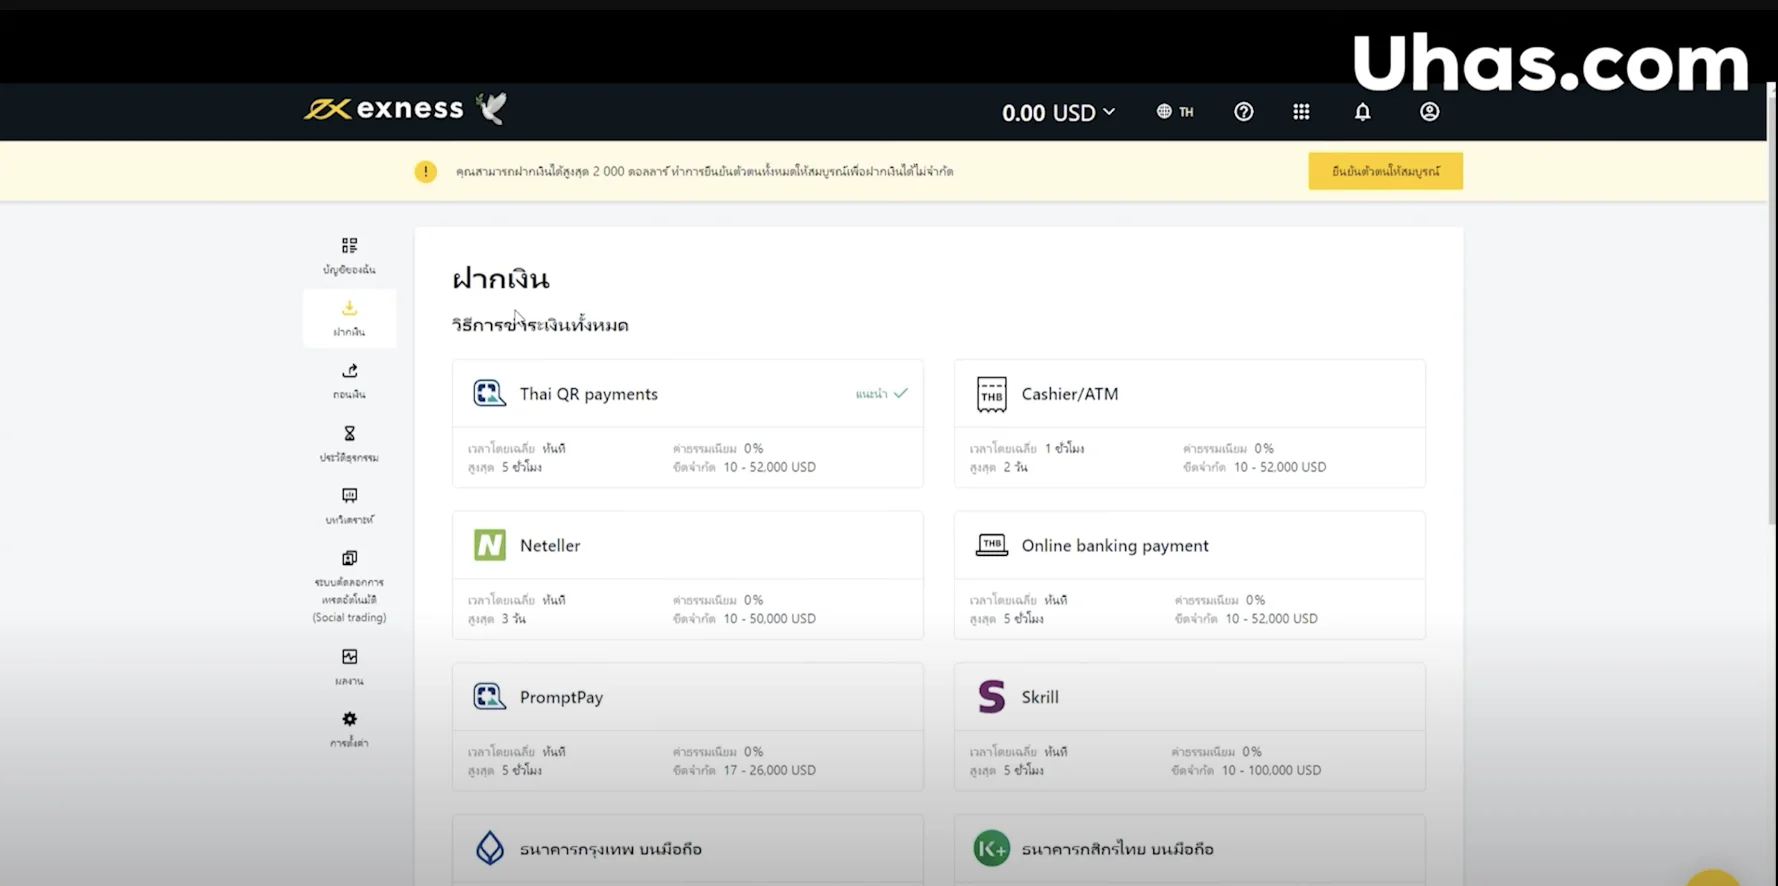Choose the PromptPay method label

561,697
